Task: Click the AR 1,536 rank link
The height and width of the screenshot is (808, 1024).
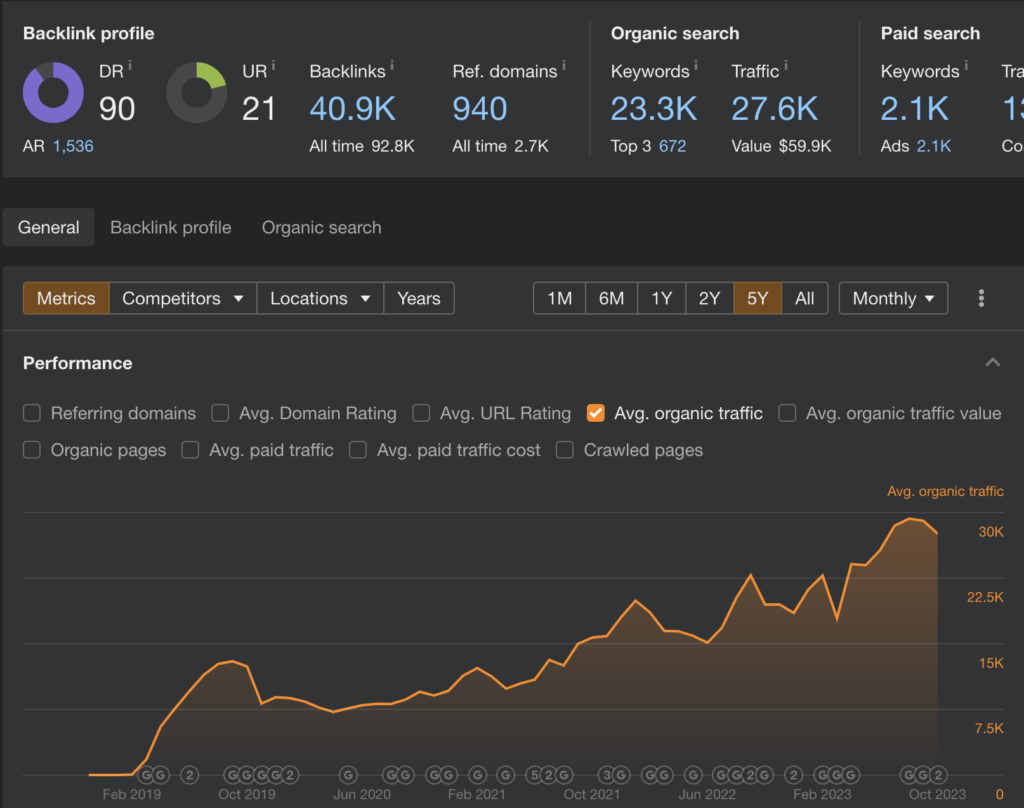Action: [73, 146]
